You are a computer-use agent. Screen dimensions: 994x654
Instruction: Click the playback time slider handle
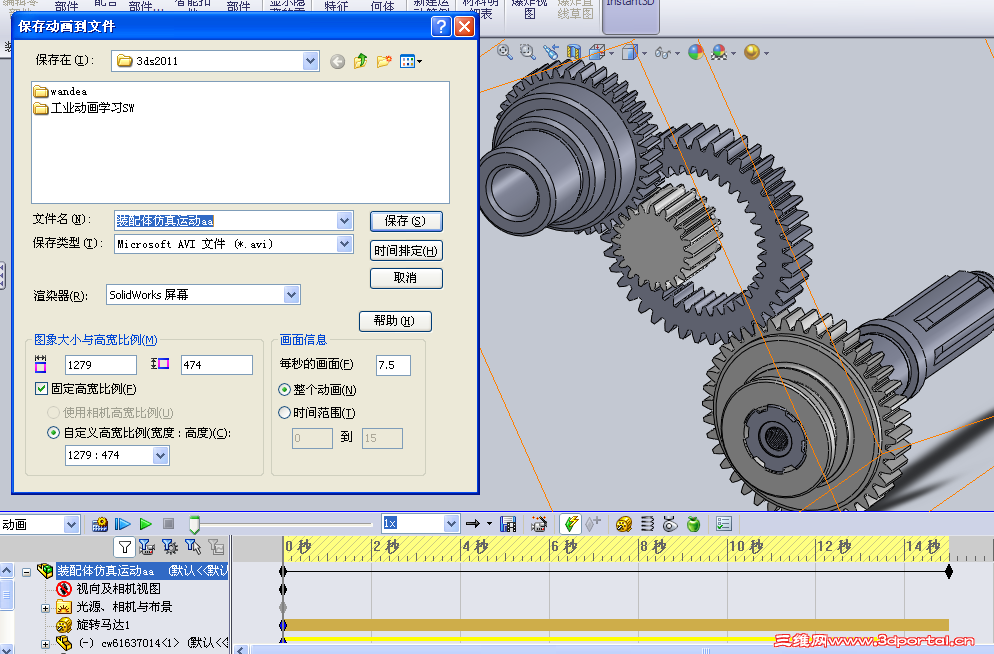195,525
